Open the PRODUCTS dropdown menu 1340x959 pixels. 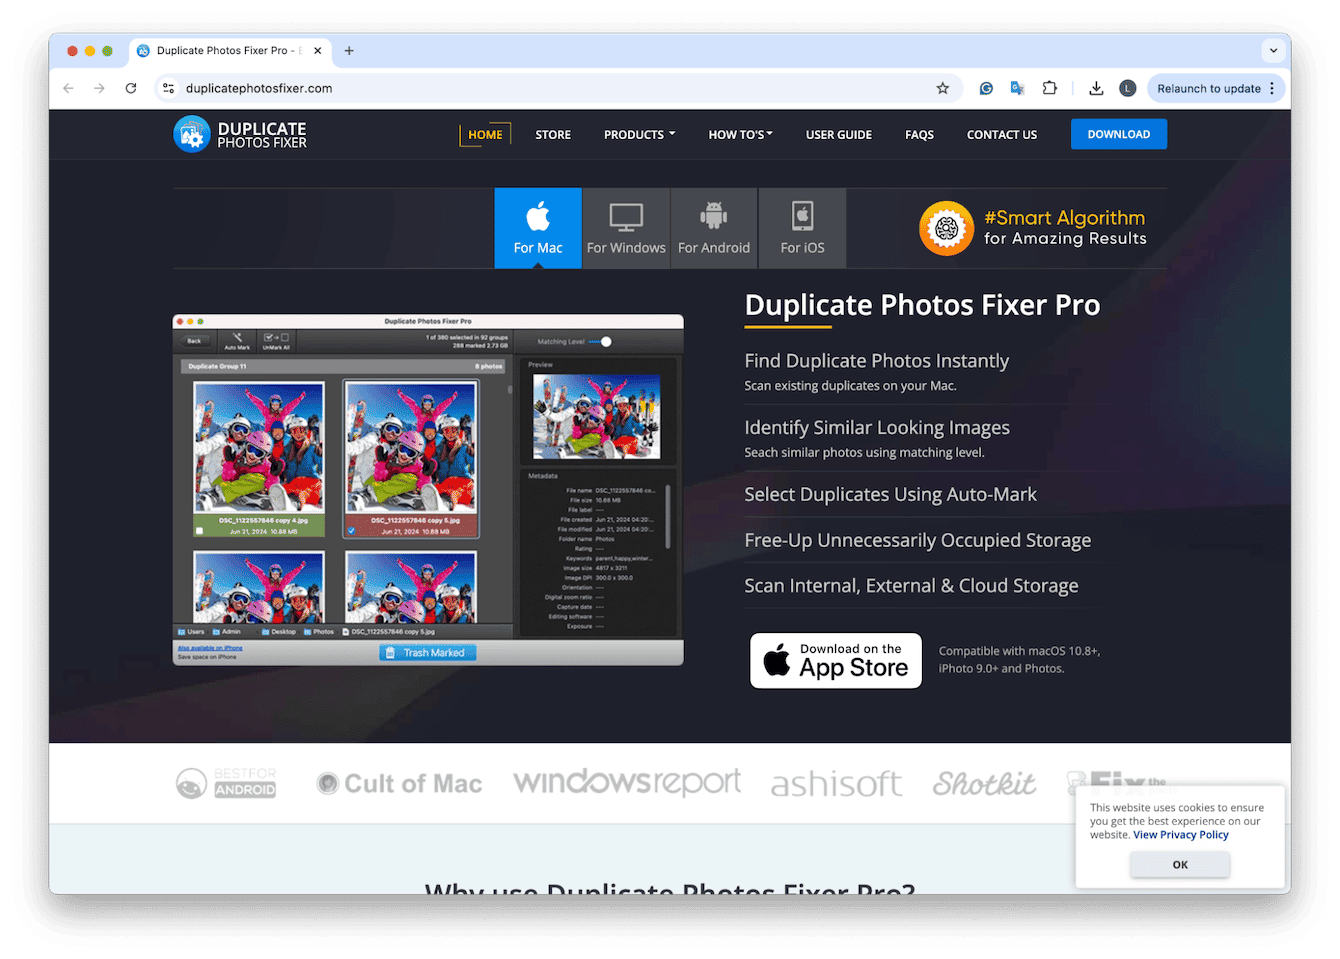tap(638, 134)
